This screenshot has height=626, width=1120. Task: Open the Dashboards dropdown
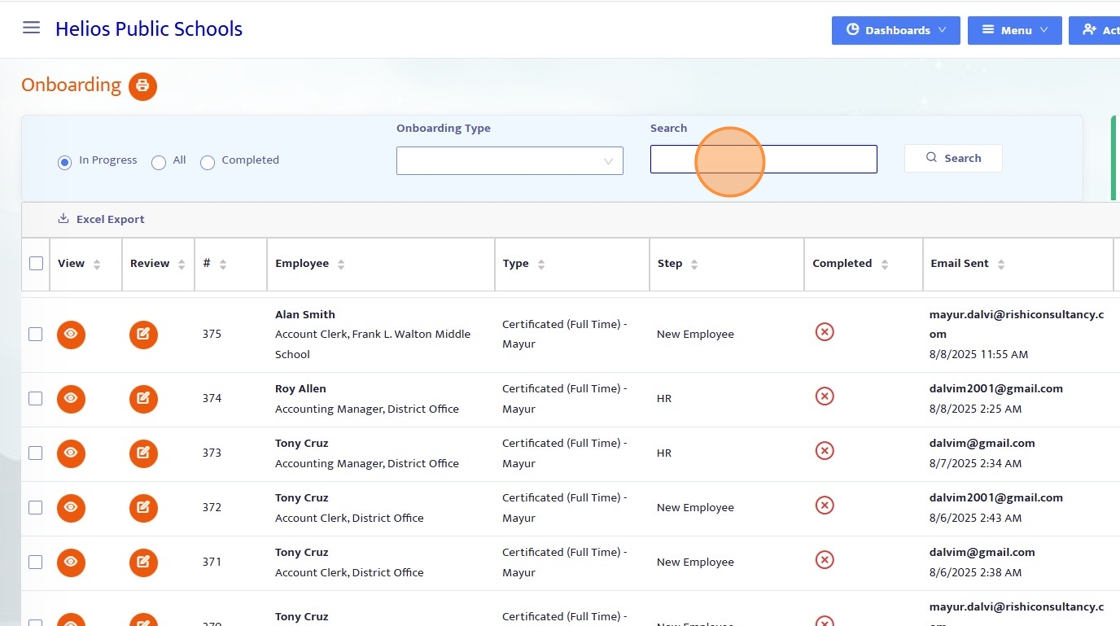point(895,30)
